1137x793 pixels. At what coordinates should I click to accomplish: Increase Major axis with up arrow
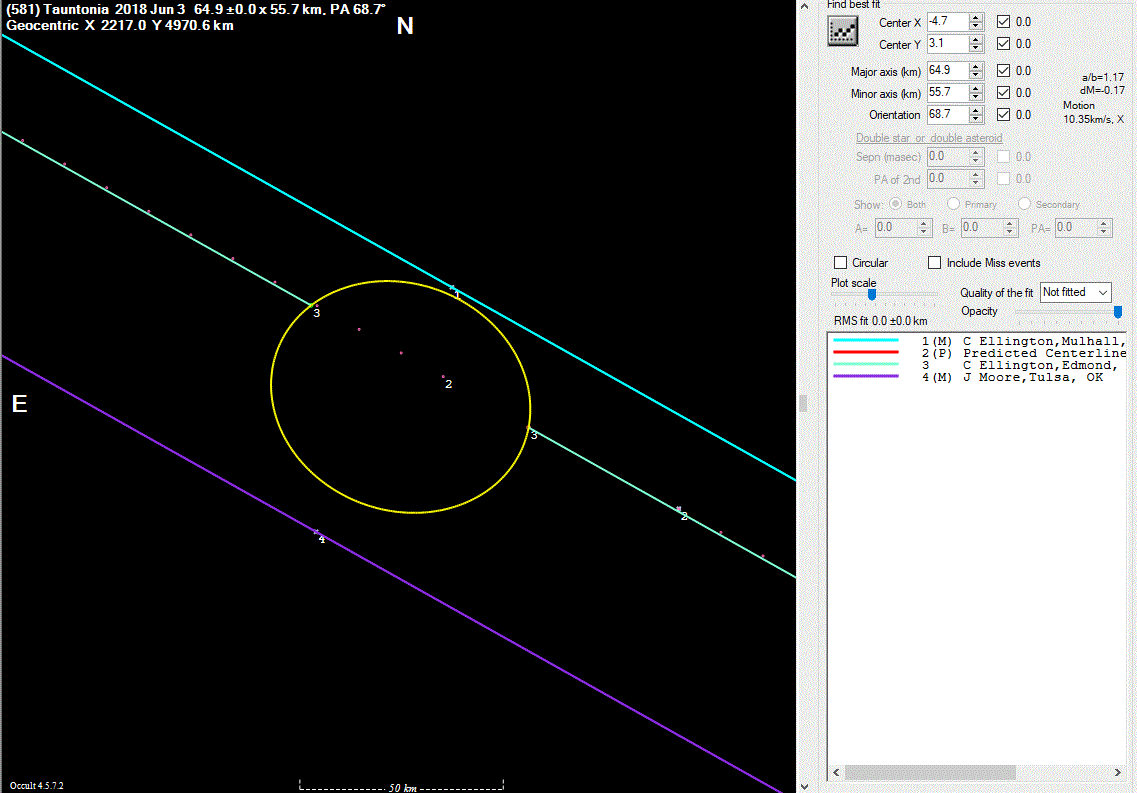click(x=976, y=66)
